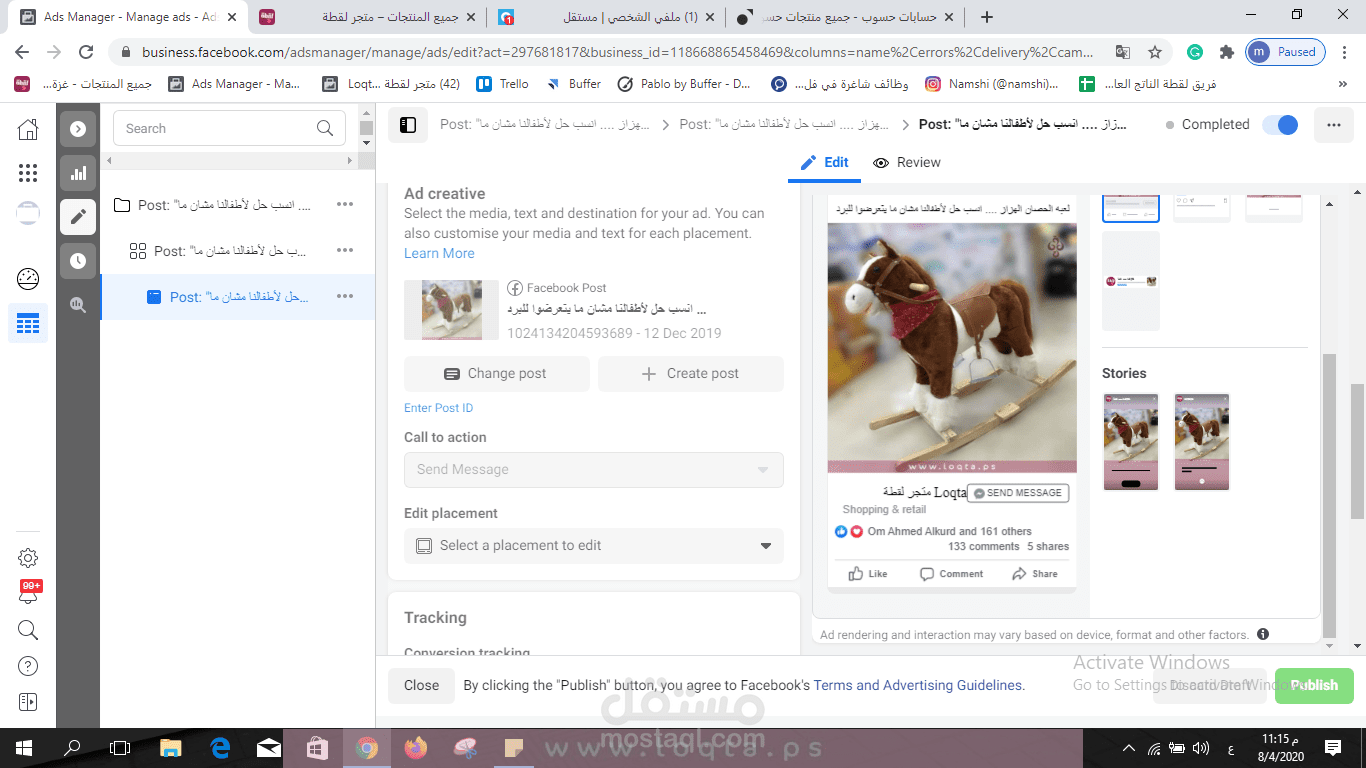
Task: Open the browser translate icon in address bar
Action: pos(1123,52)
